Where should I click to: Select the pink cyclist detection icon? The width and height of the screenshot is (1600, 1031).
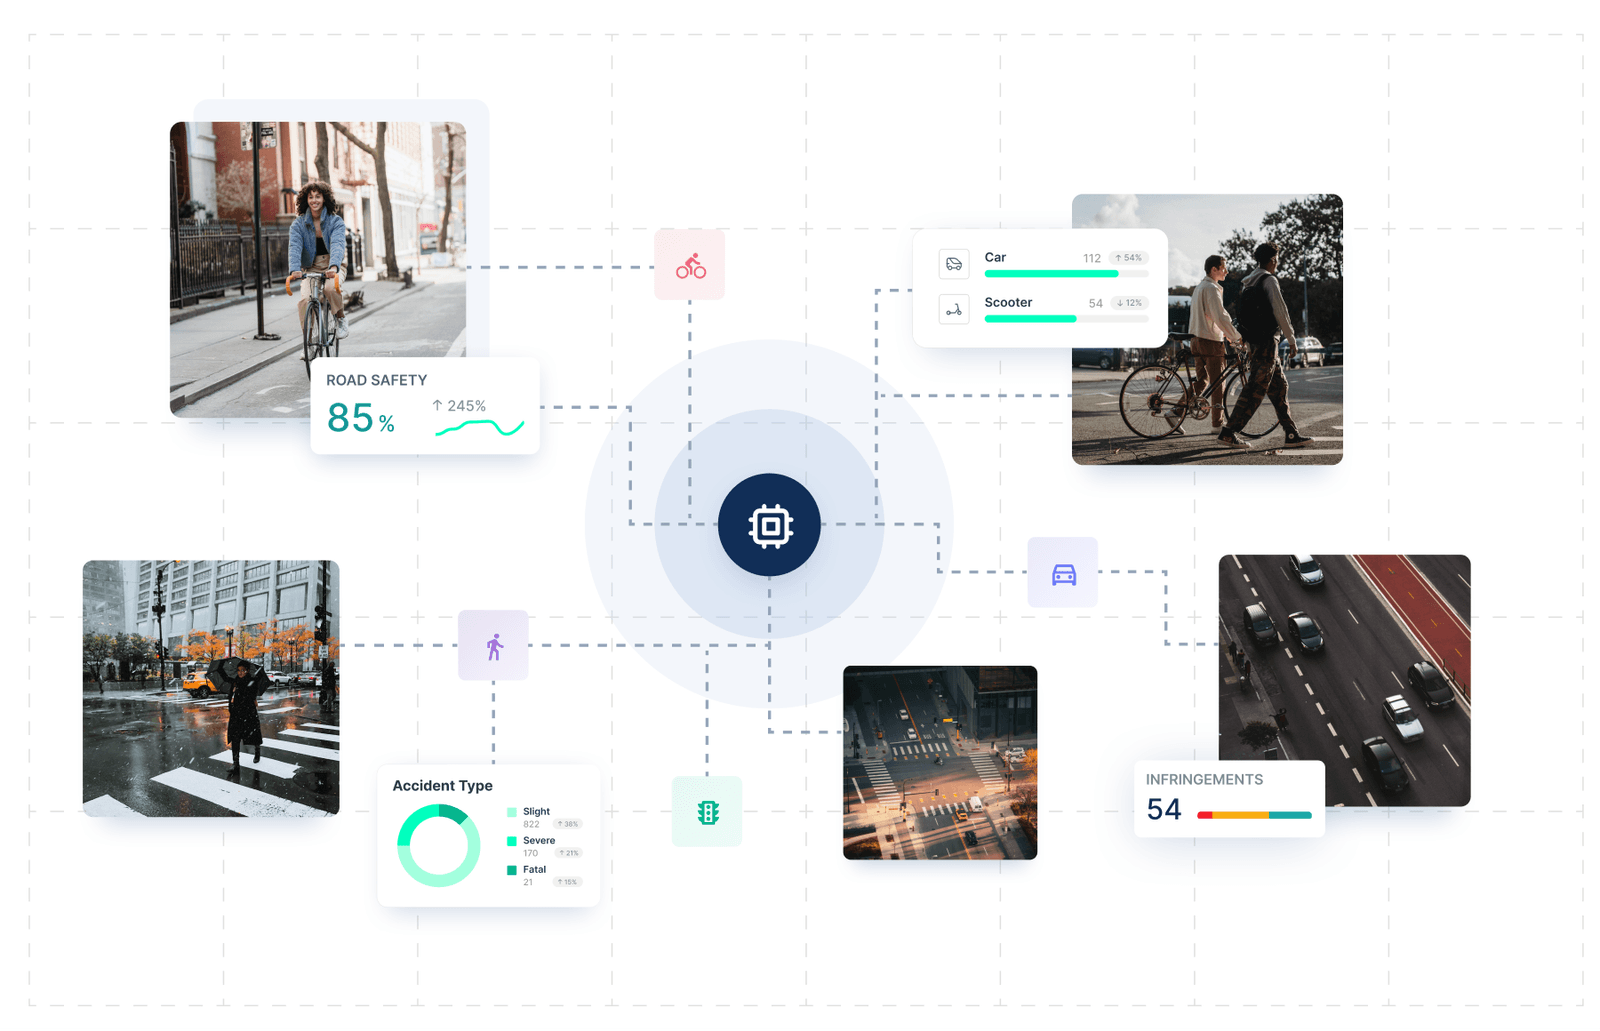tap(689, 265)
